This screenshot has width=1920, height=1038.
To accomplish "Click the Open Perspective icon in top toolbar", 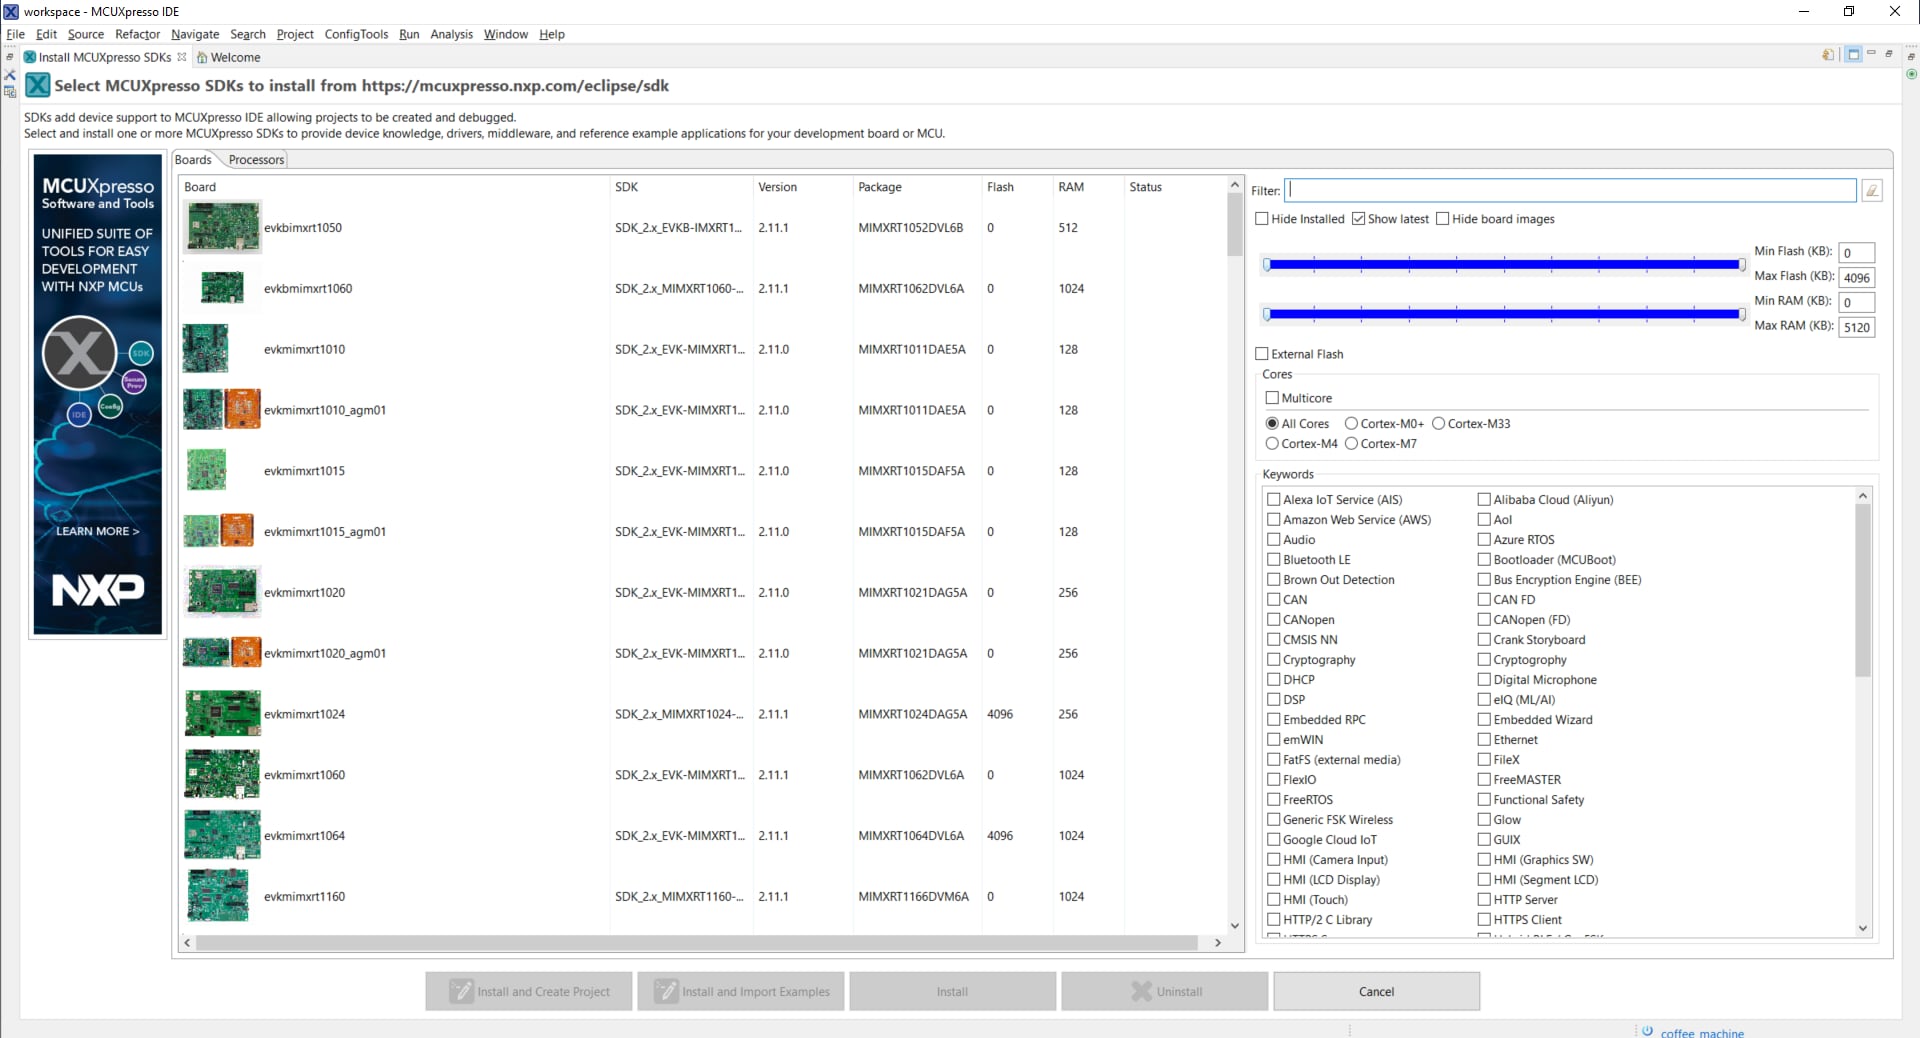I will pos(1828,55).
